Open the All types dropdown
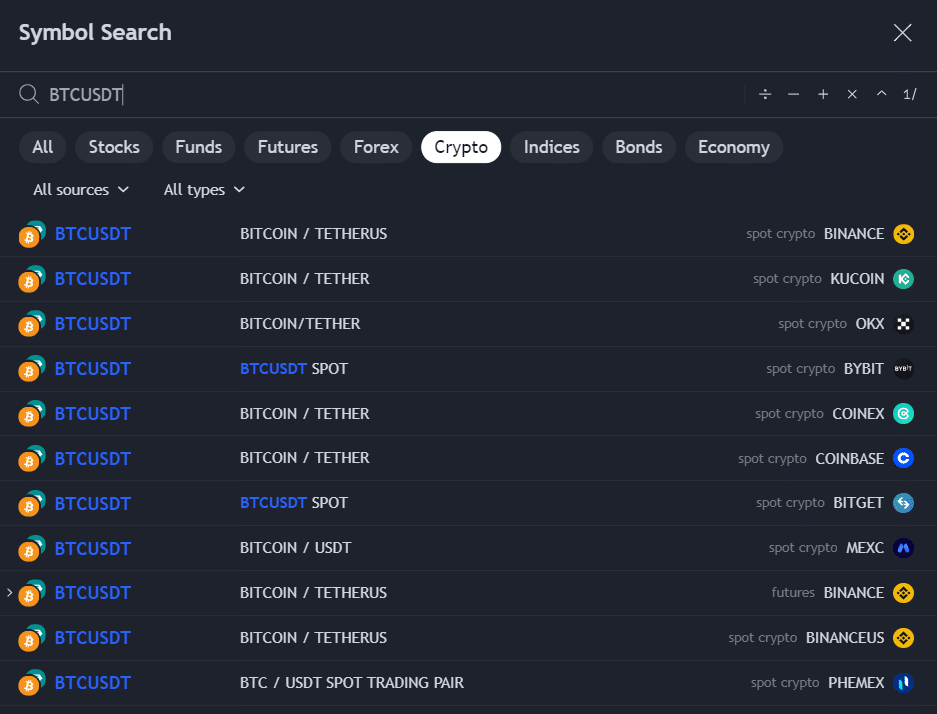The width and height of the screenshot is (937, 714). (204, 190)
